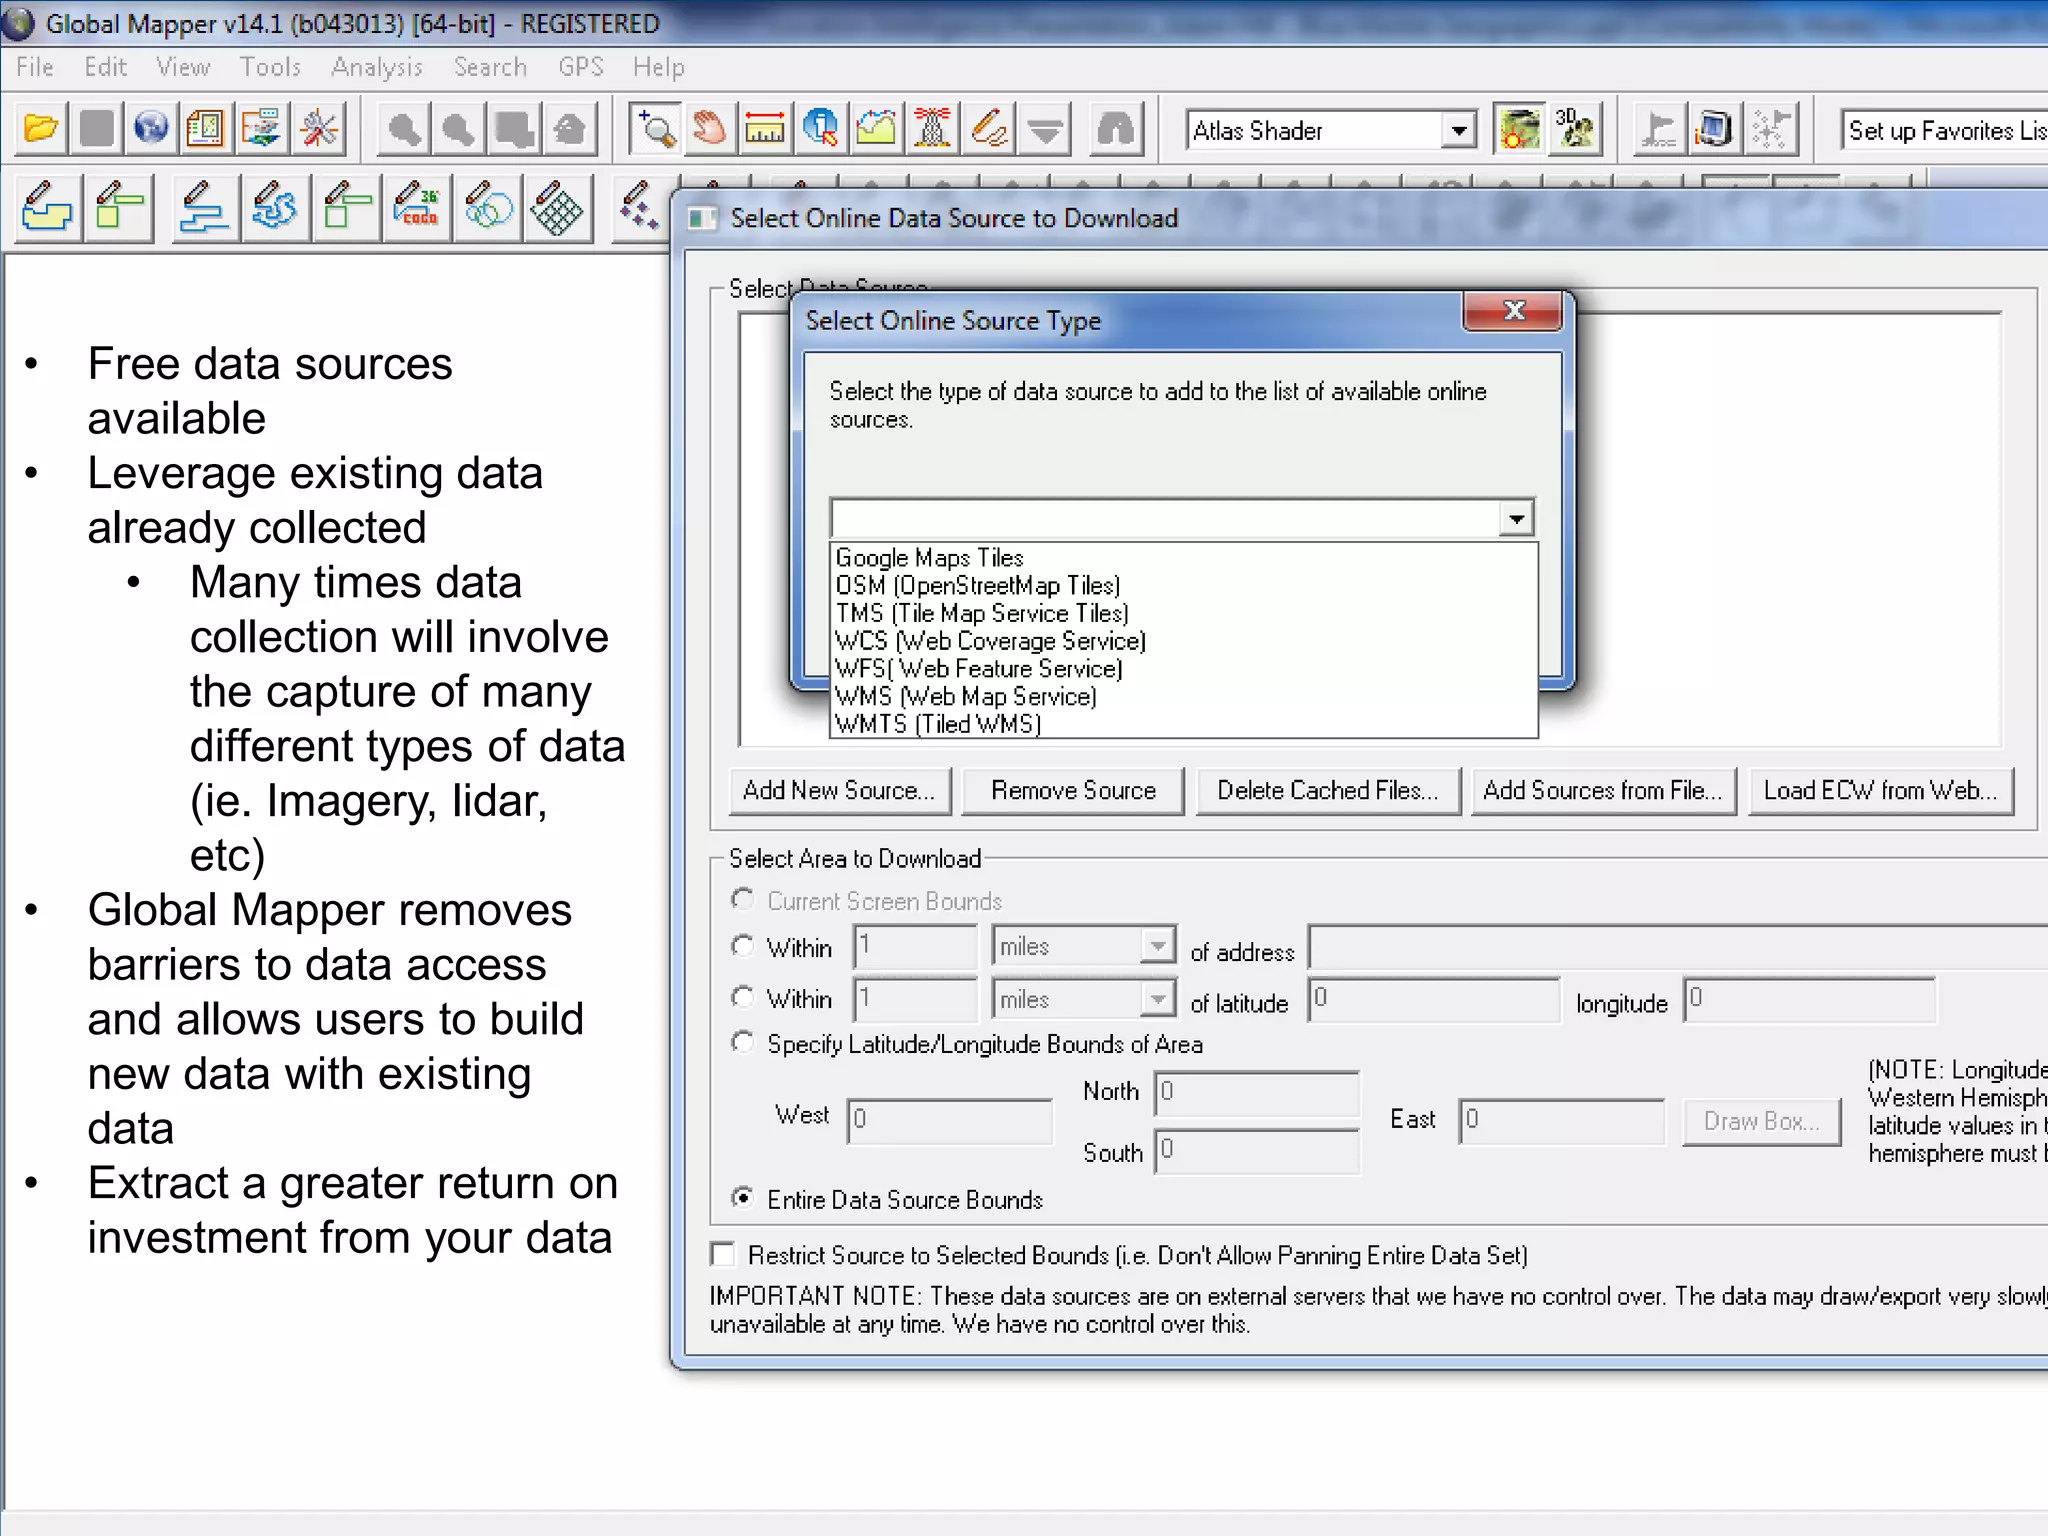Select the Measure ruler tool

point(765,129)
